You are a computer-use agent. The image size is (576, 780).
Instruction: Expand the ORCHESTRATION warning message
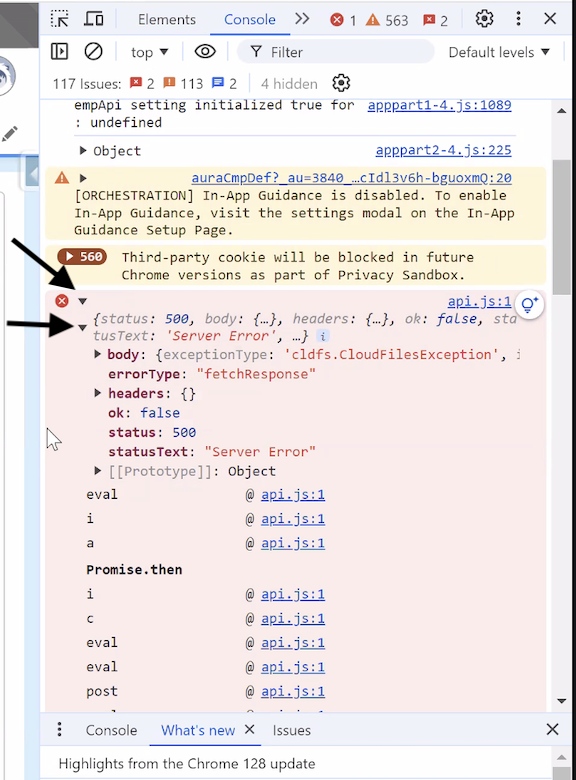coord(83,178)
